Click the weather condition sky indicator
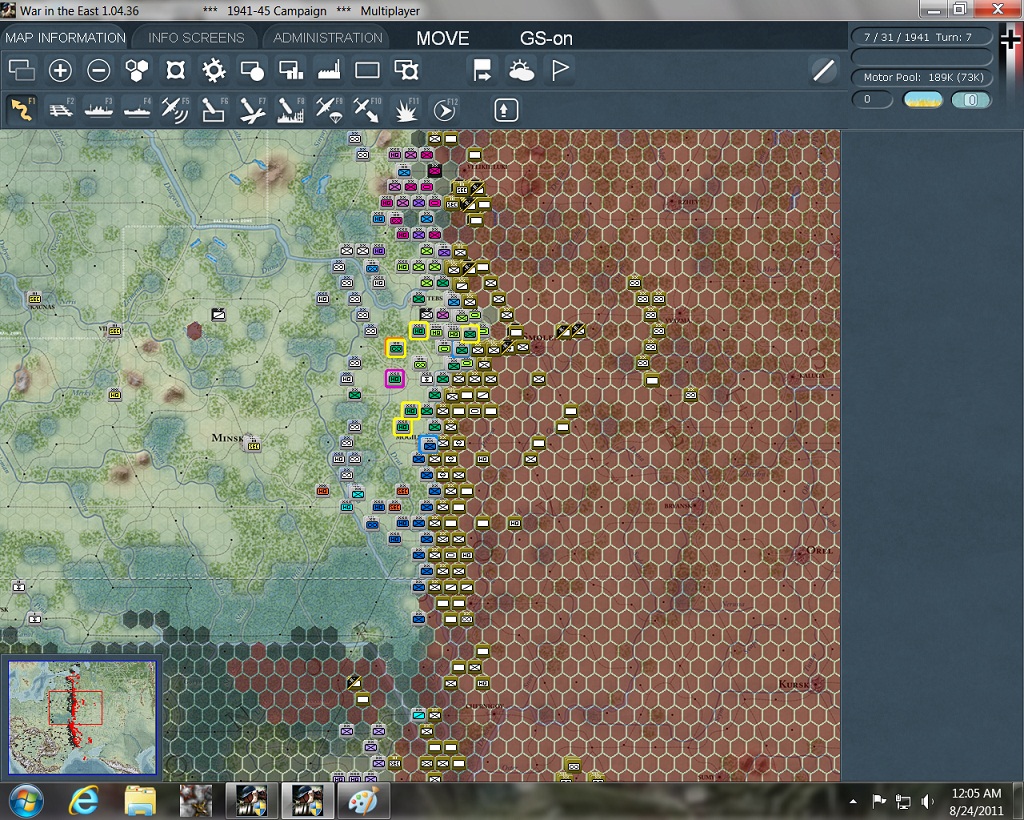Viewport: 1024px width, 820px height. (x=922, y=100)
